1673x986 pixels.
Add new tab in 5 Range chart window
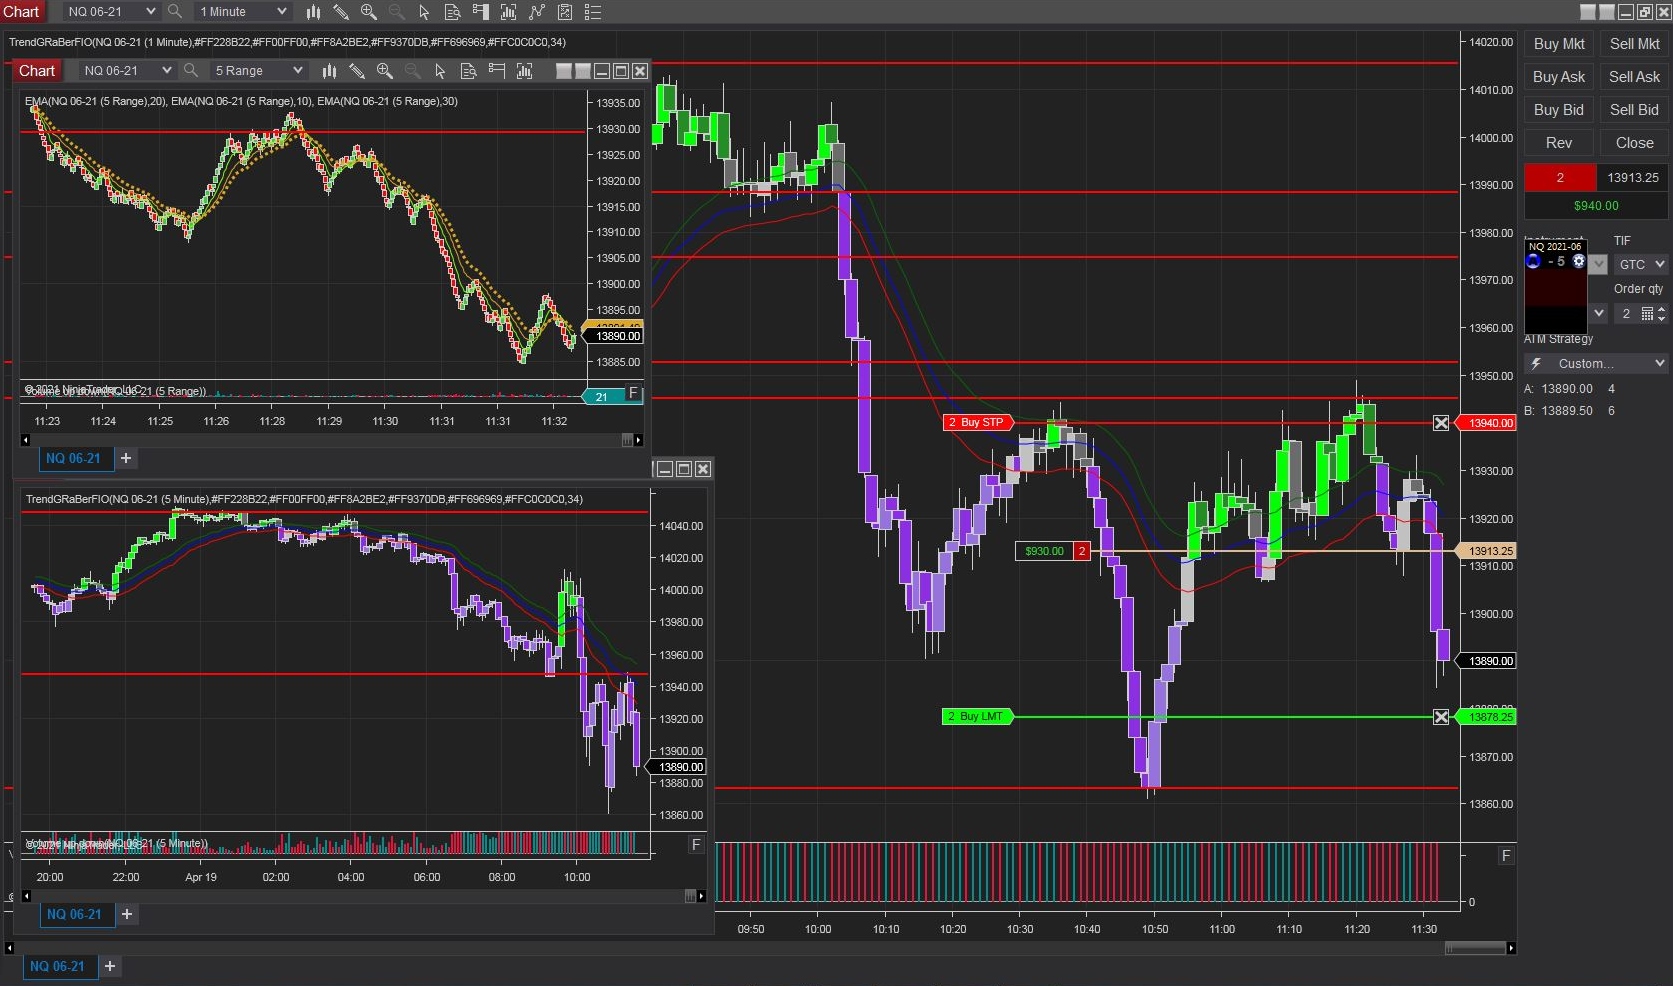tap(126, 458)
